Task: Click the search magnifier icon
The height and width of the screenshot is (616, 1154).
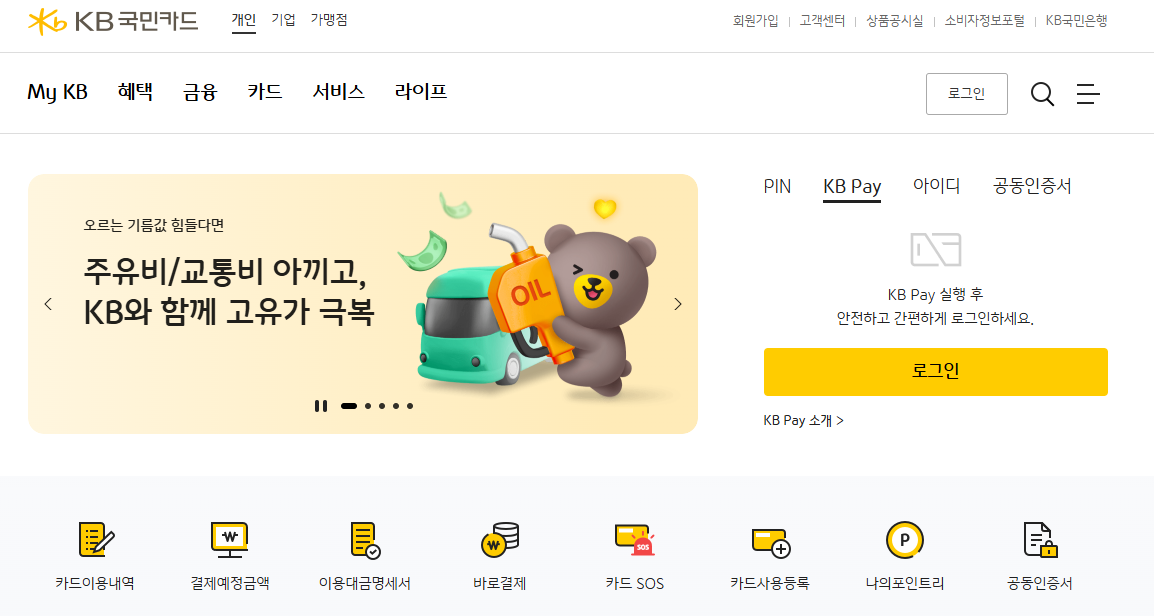Action: click(x=1042, y=93)
